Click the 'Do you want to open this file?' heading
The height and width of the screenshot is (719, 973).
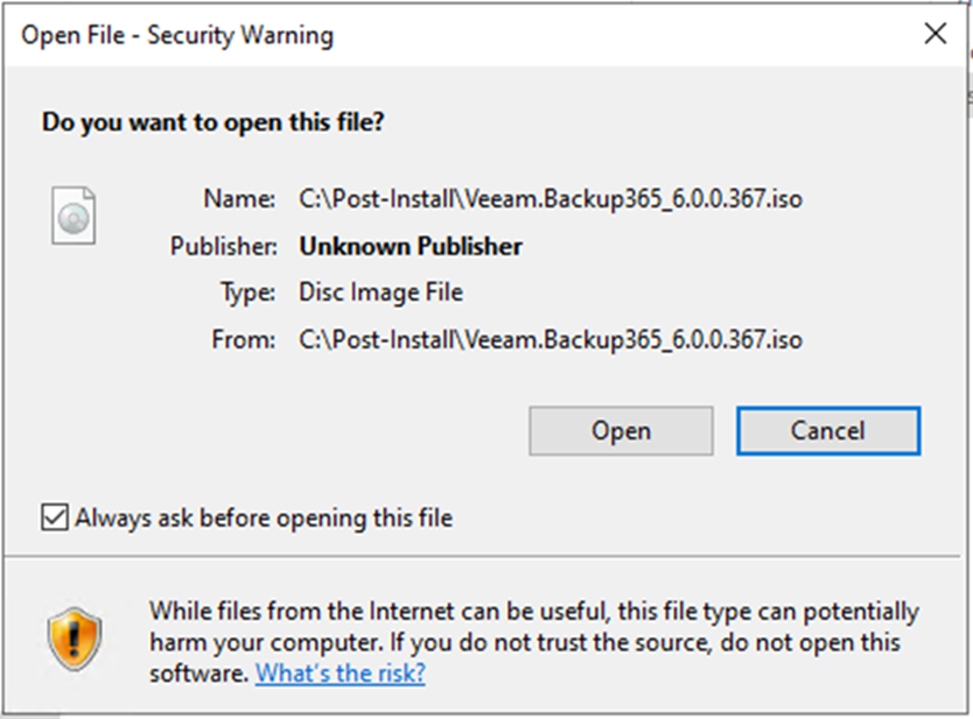(x=213, y=122)
